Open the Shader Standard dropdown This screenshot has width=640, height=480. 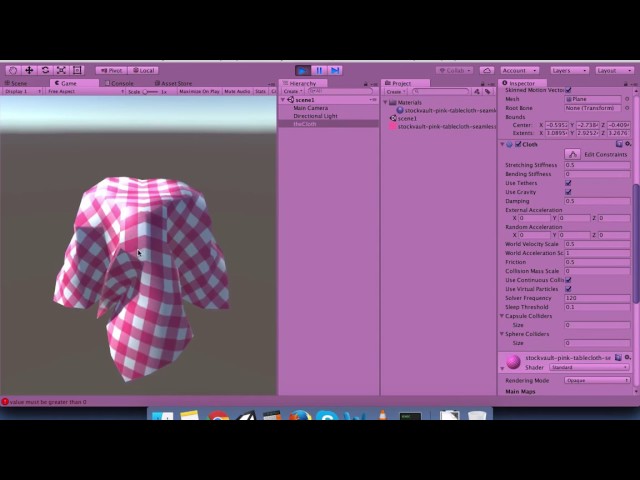point(589,367)
